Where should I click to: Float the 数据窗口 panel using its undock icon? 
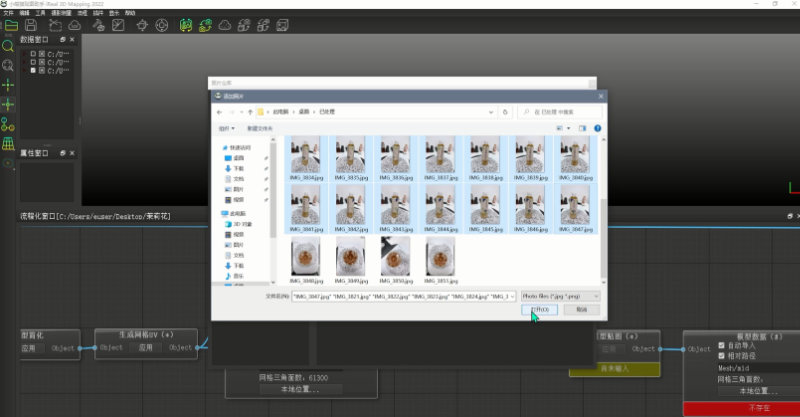tap(63, 39)
